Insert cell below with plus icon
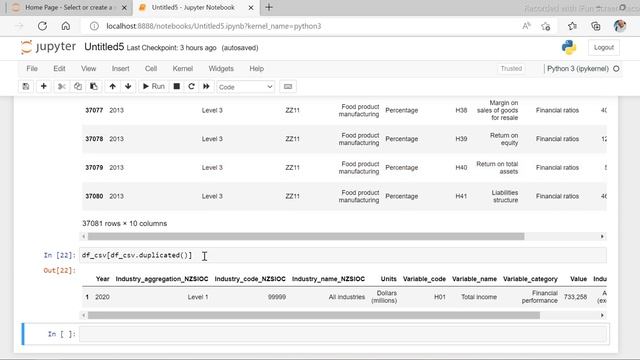 coord(44,87)
